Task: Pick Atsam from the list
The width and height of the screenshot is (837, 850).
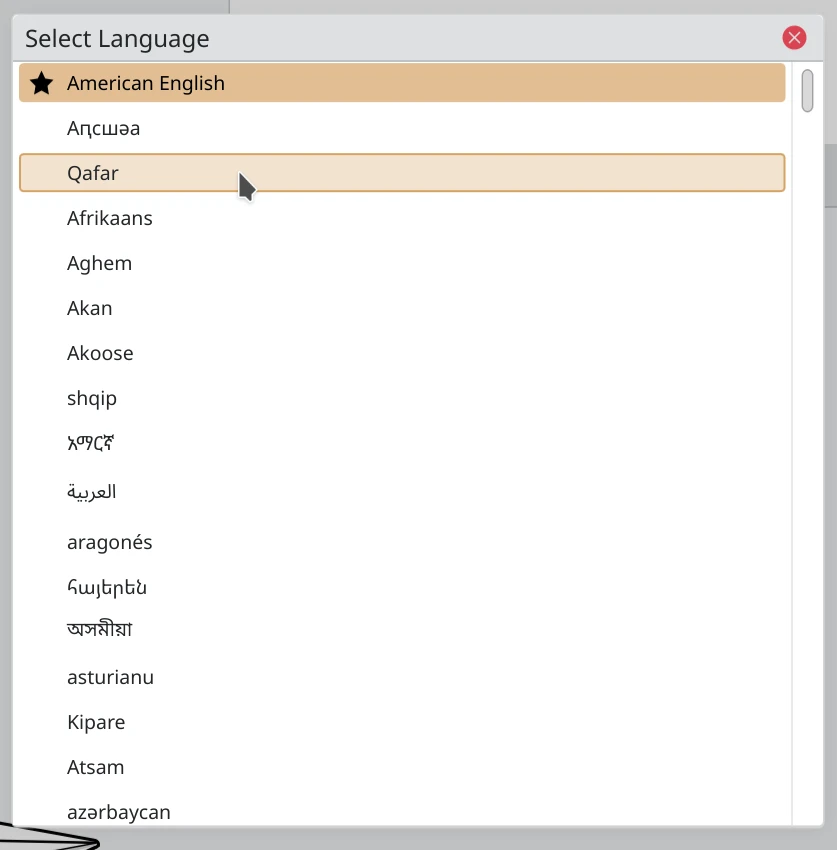Action: point(402,768)
